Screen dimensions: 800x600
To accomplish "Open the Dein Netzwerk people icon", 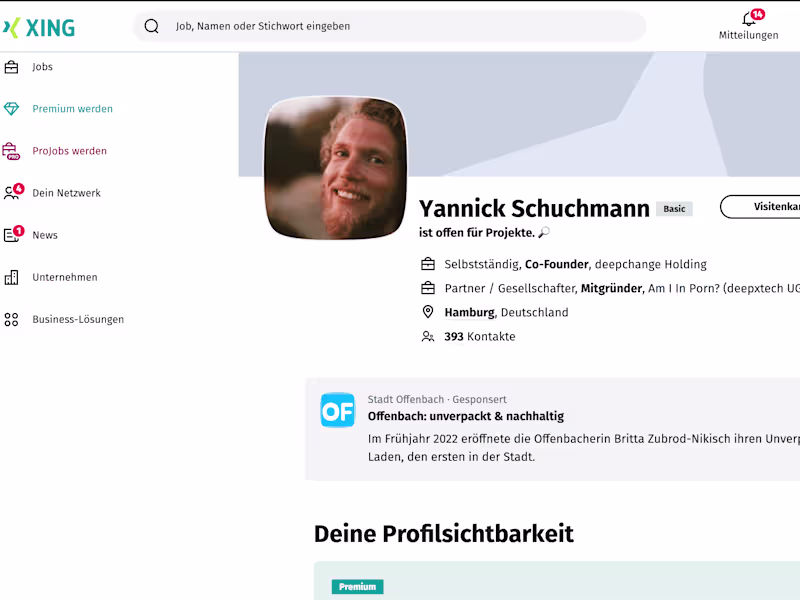I will pyautogui.click(x=12, y=193).
